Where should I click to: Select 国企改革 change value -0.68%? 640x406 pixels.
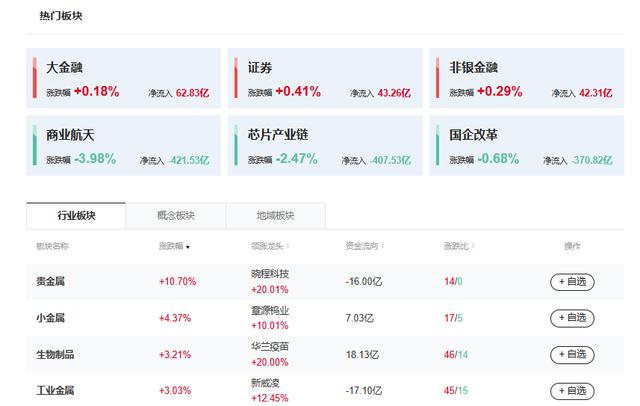pos(498,159)
